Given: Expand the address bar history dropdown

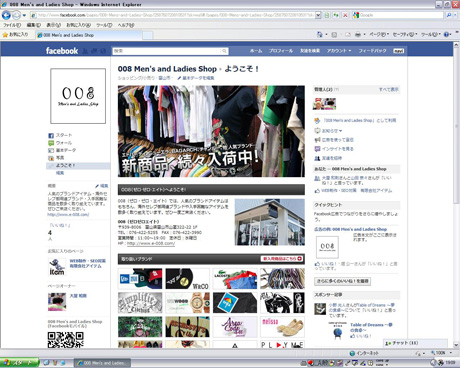Looking at the screenshot, I should tap(318, 15).
